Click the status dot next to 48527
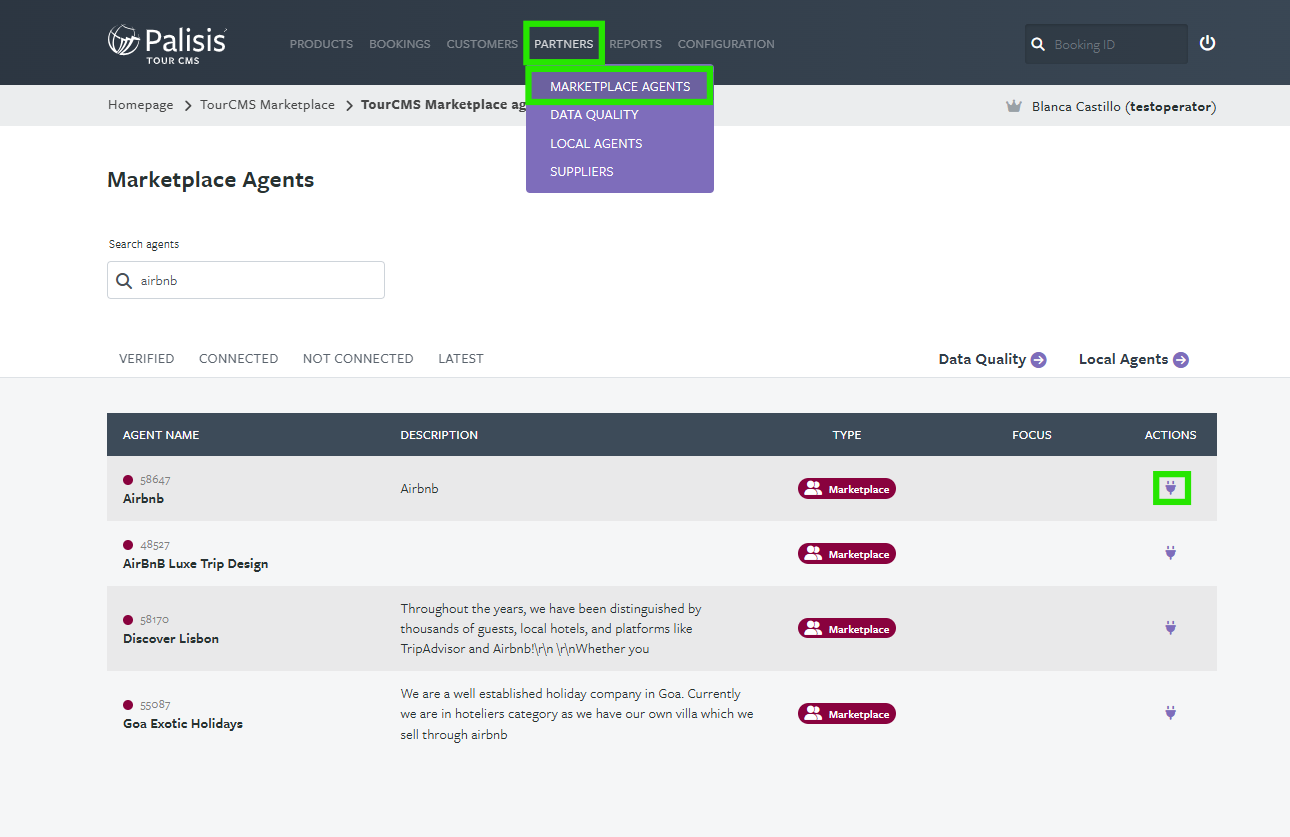The height and width of the screenshot is (837, 1290). pos(128,545)
